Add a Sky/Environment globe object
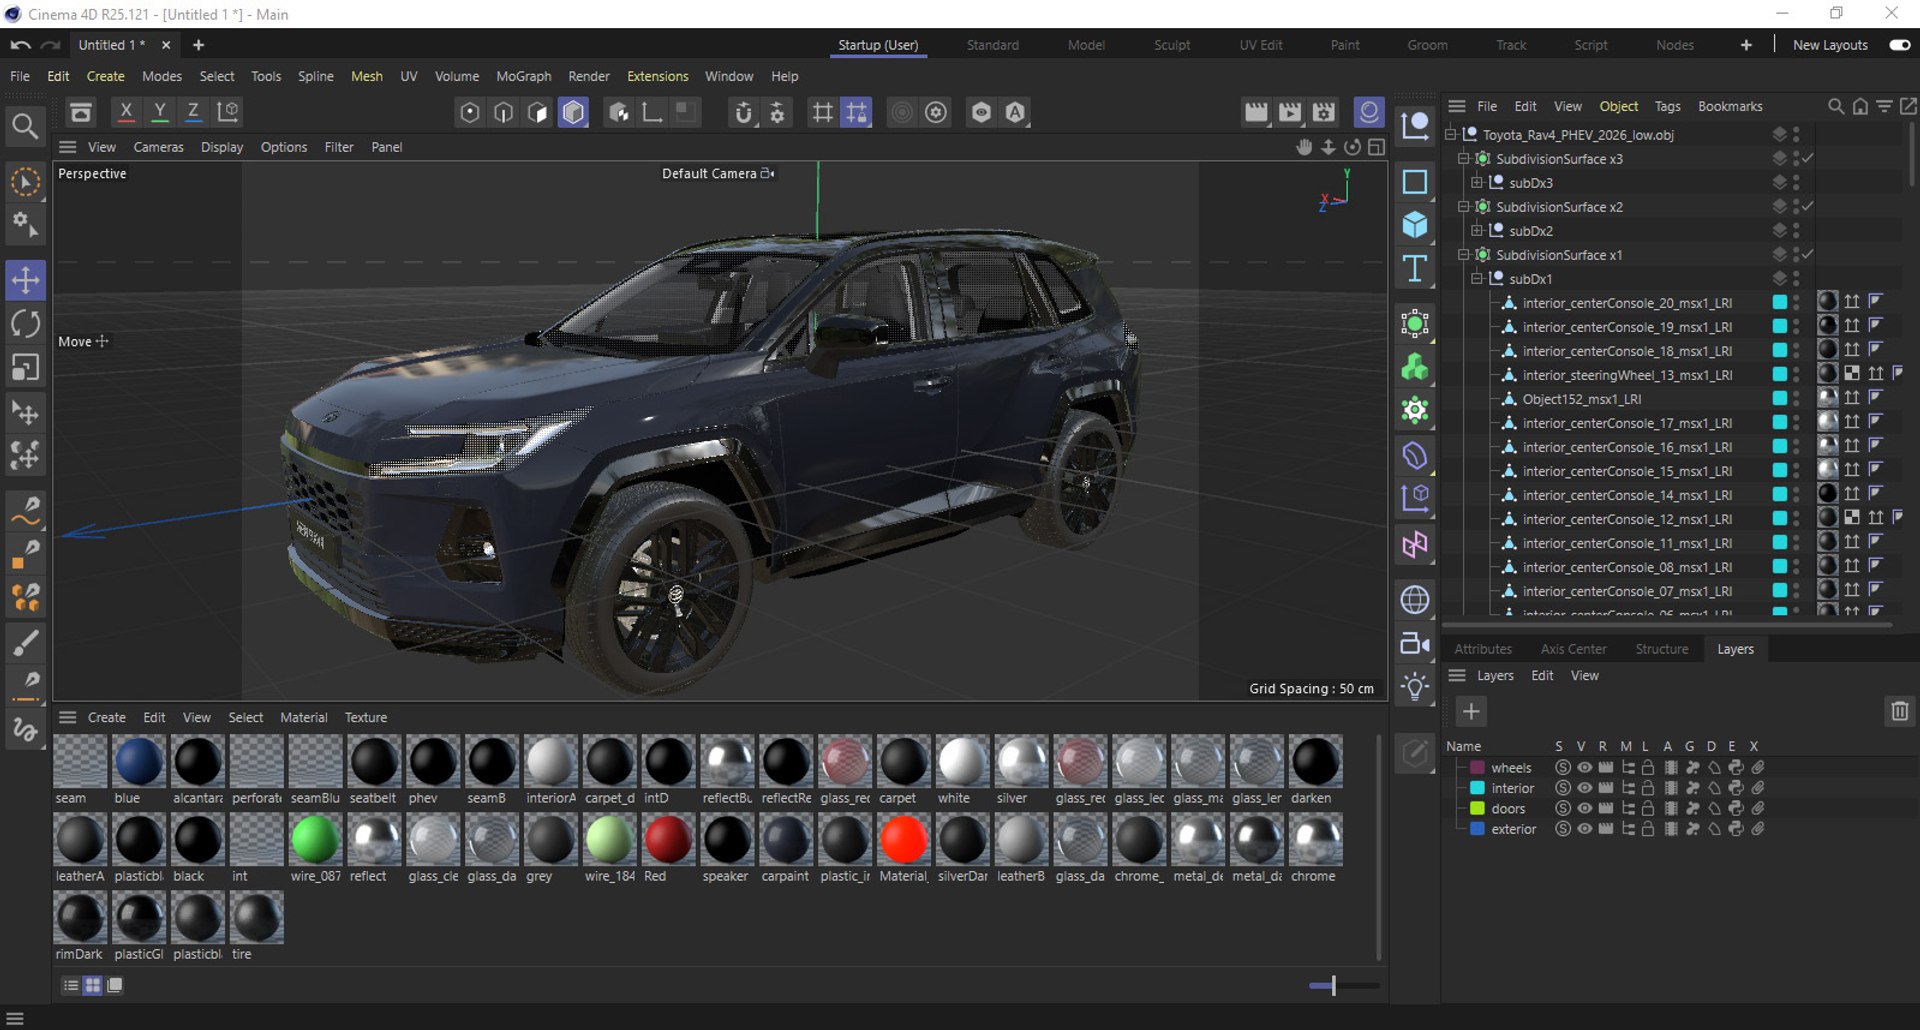The width and height of the screenshot is (1920, 1030). [1415, 600]
